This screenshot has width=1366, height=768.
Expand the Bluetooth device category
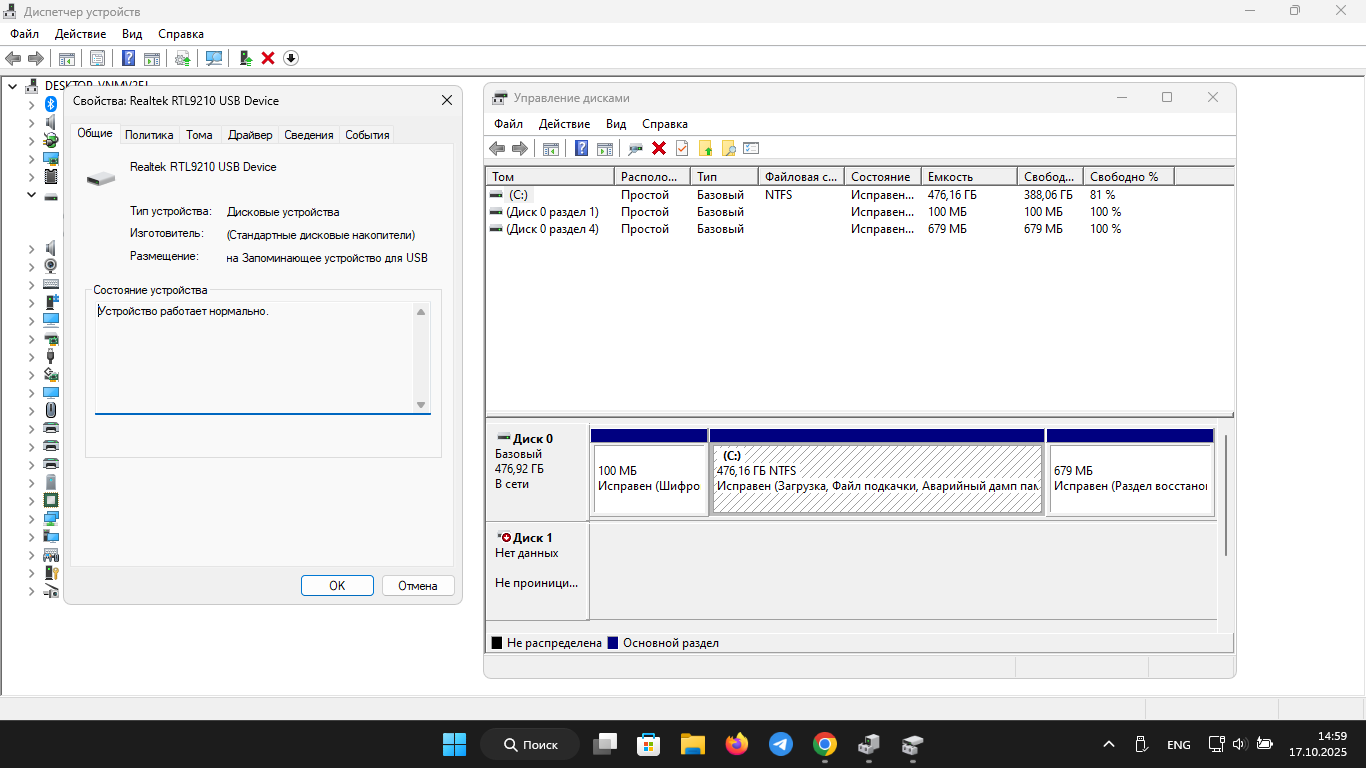pyautogui.click(x=31, y=104)
